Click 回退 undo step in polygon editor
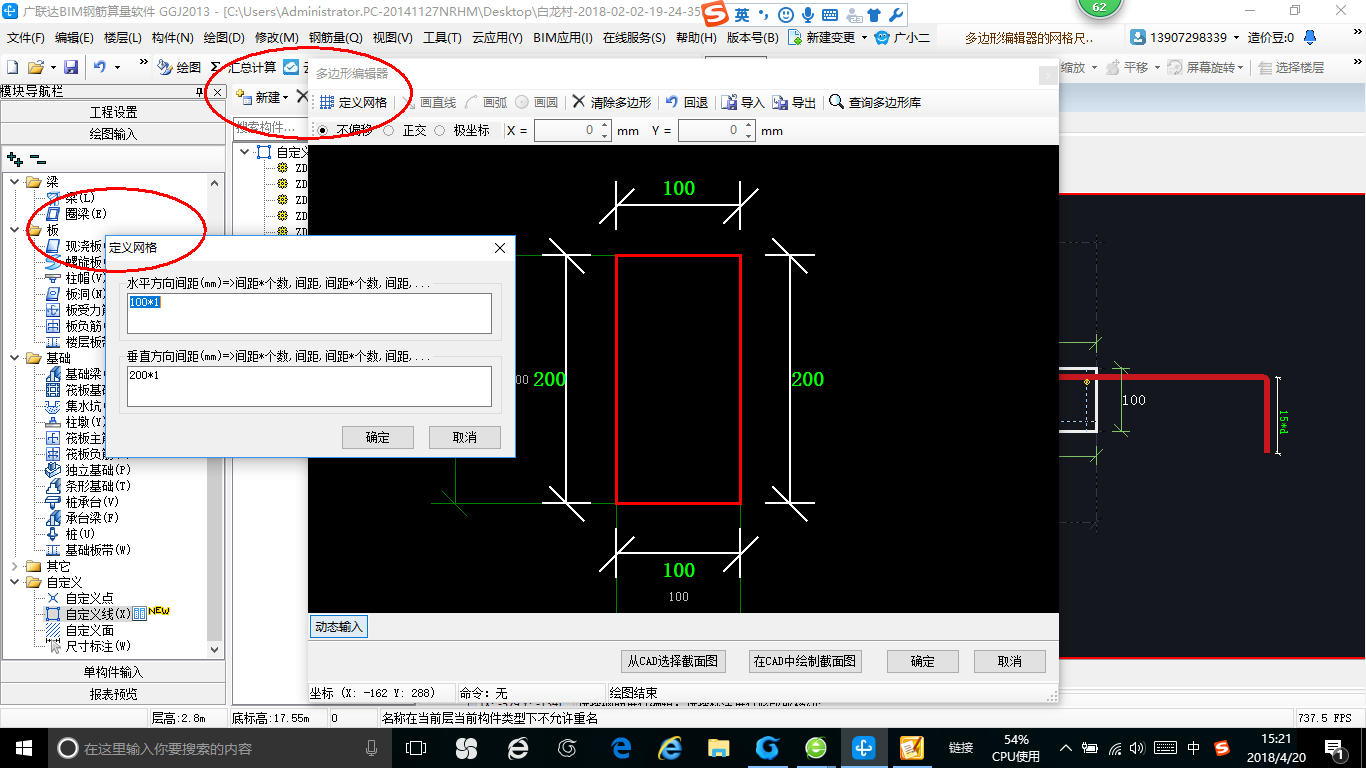This screenshot has width=1366, height=768. [686, 102]
